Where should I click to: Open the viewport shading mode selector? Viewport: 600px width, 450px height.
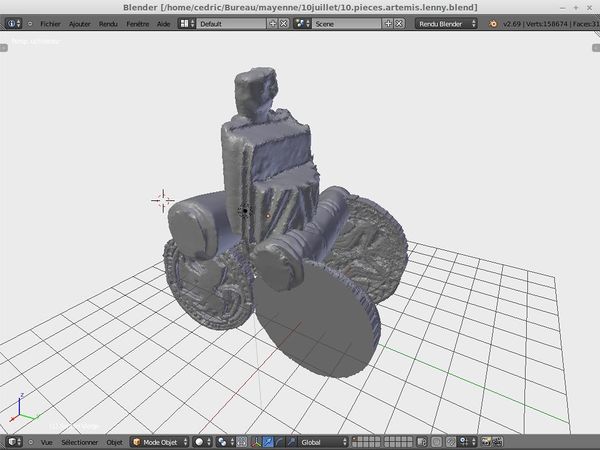click(201, 441)
